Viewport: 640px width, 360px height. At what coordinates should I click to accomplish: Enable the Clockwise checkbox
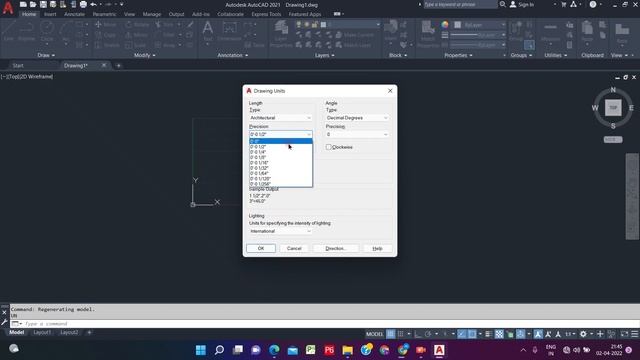[x=329, y=147]
